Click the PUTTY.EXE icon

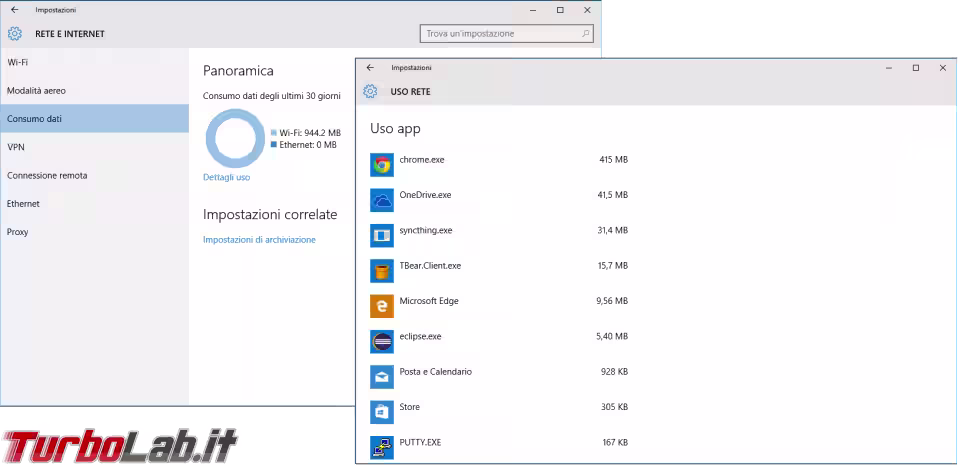(381, 448)
